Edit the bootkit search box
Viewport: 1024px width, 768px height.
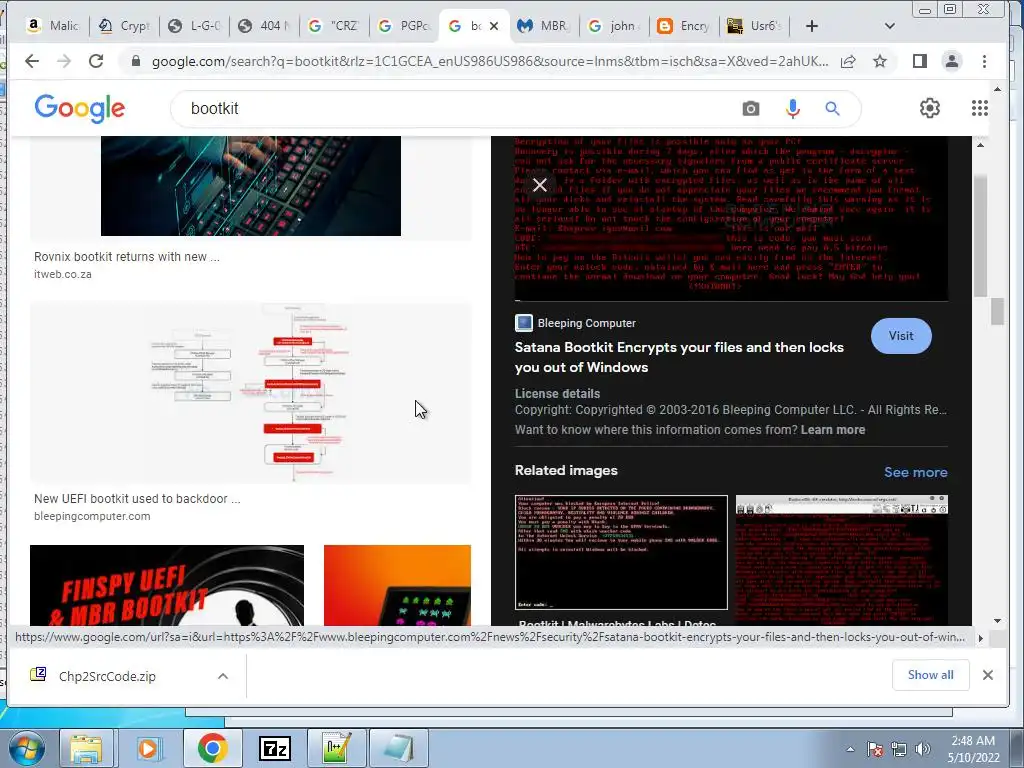tap(457, 108)
